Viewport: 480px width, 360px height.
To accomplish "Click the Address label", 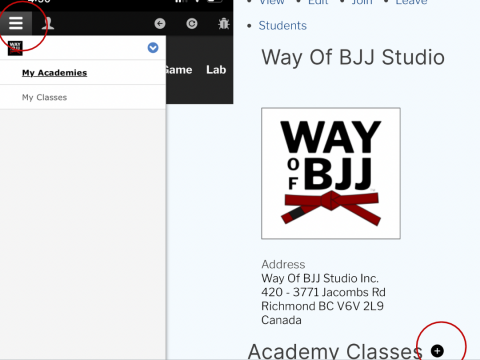I will click(283, 264).
